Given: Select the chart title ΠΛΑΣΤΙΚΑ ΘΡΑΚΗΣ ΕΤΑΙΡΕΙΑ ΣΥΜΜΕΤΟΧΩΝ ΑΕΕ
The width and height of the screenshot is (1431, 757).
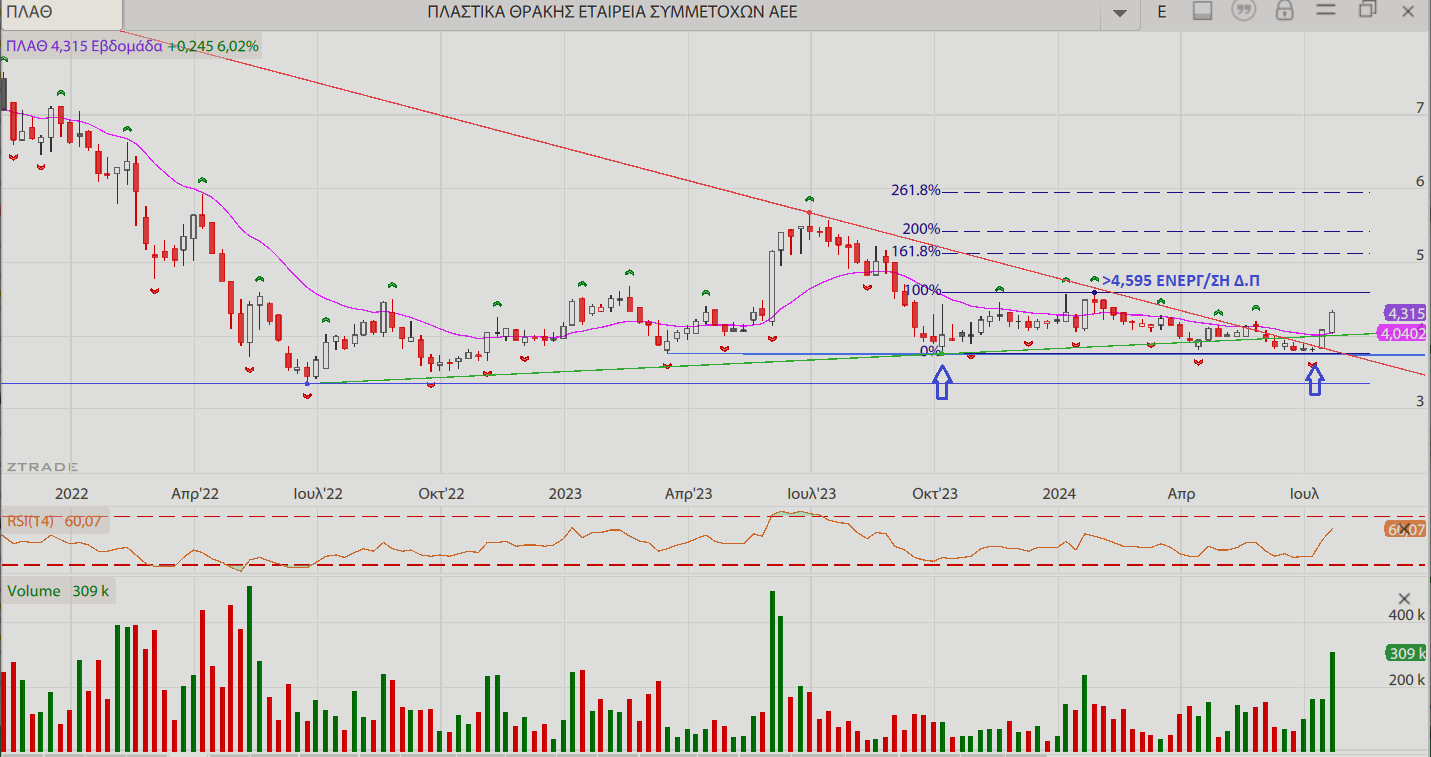Looking at the screenshot, I should (x=611, y=12).
